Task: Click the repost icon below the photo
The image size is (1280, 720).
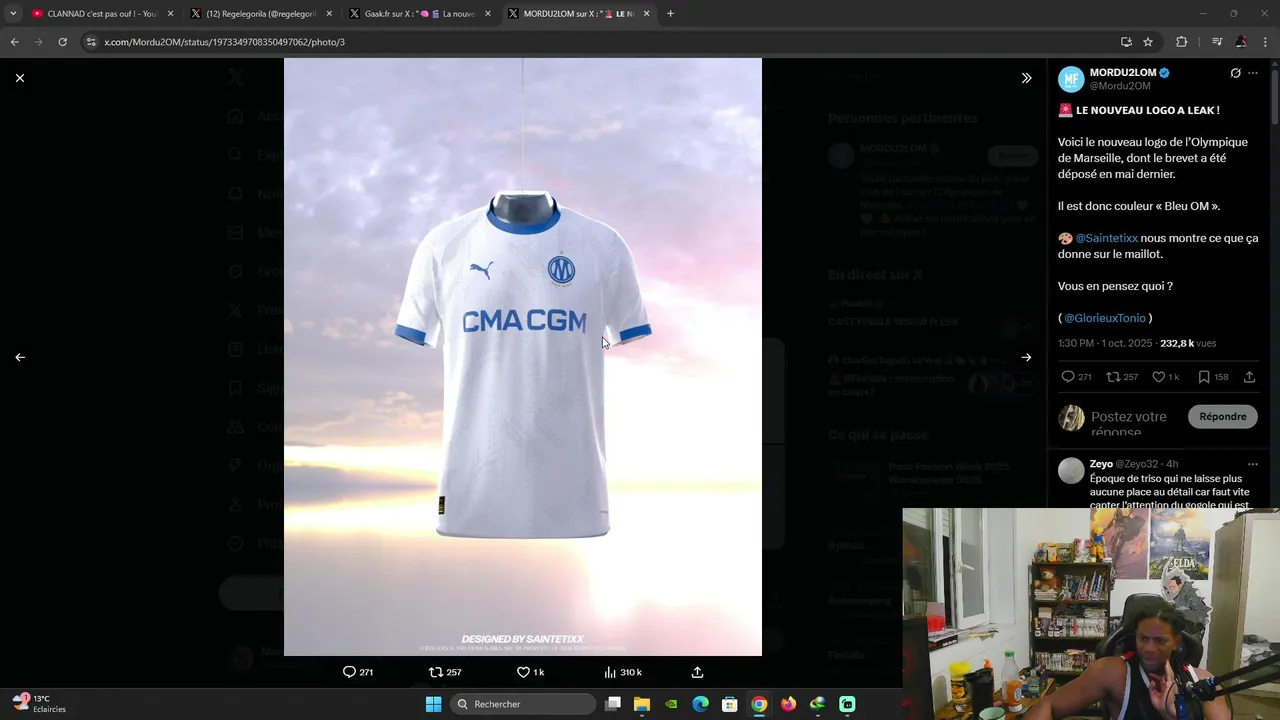Action: pyautogui.click(x=435, y=672)
